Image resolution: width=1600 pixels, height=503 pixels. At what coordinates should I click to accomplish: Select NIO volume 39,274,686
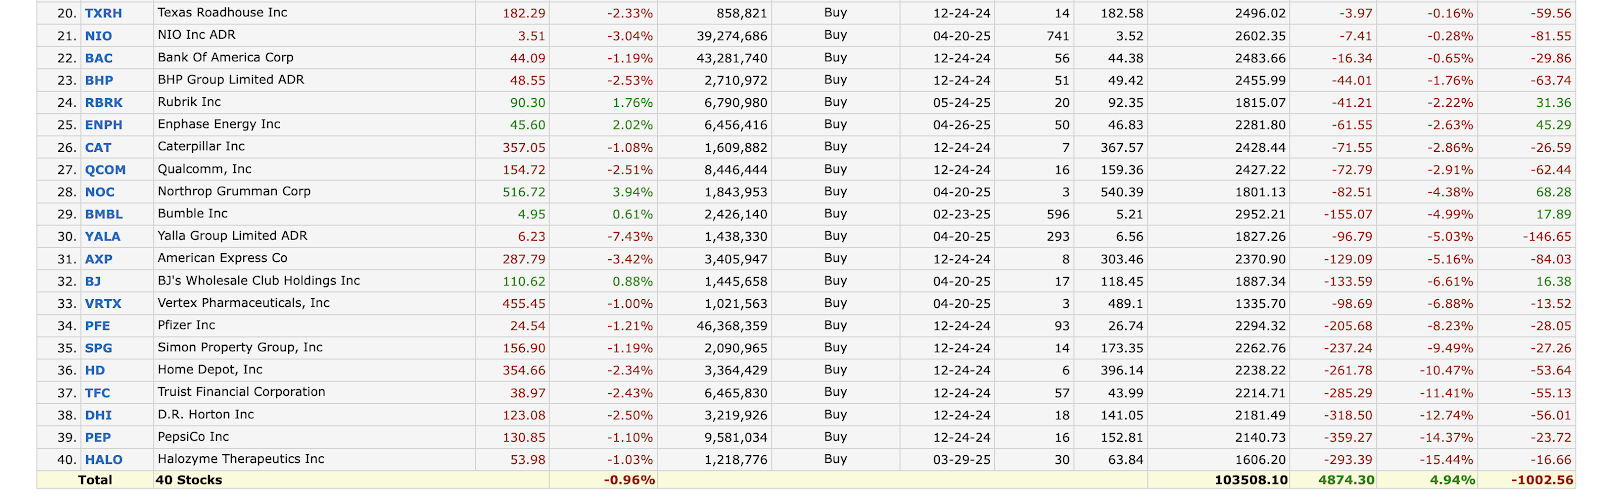(x=732, y=36)
